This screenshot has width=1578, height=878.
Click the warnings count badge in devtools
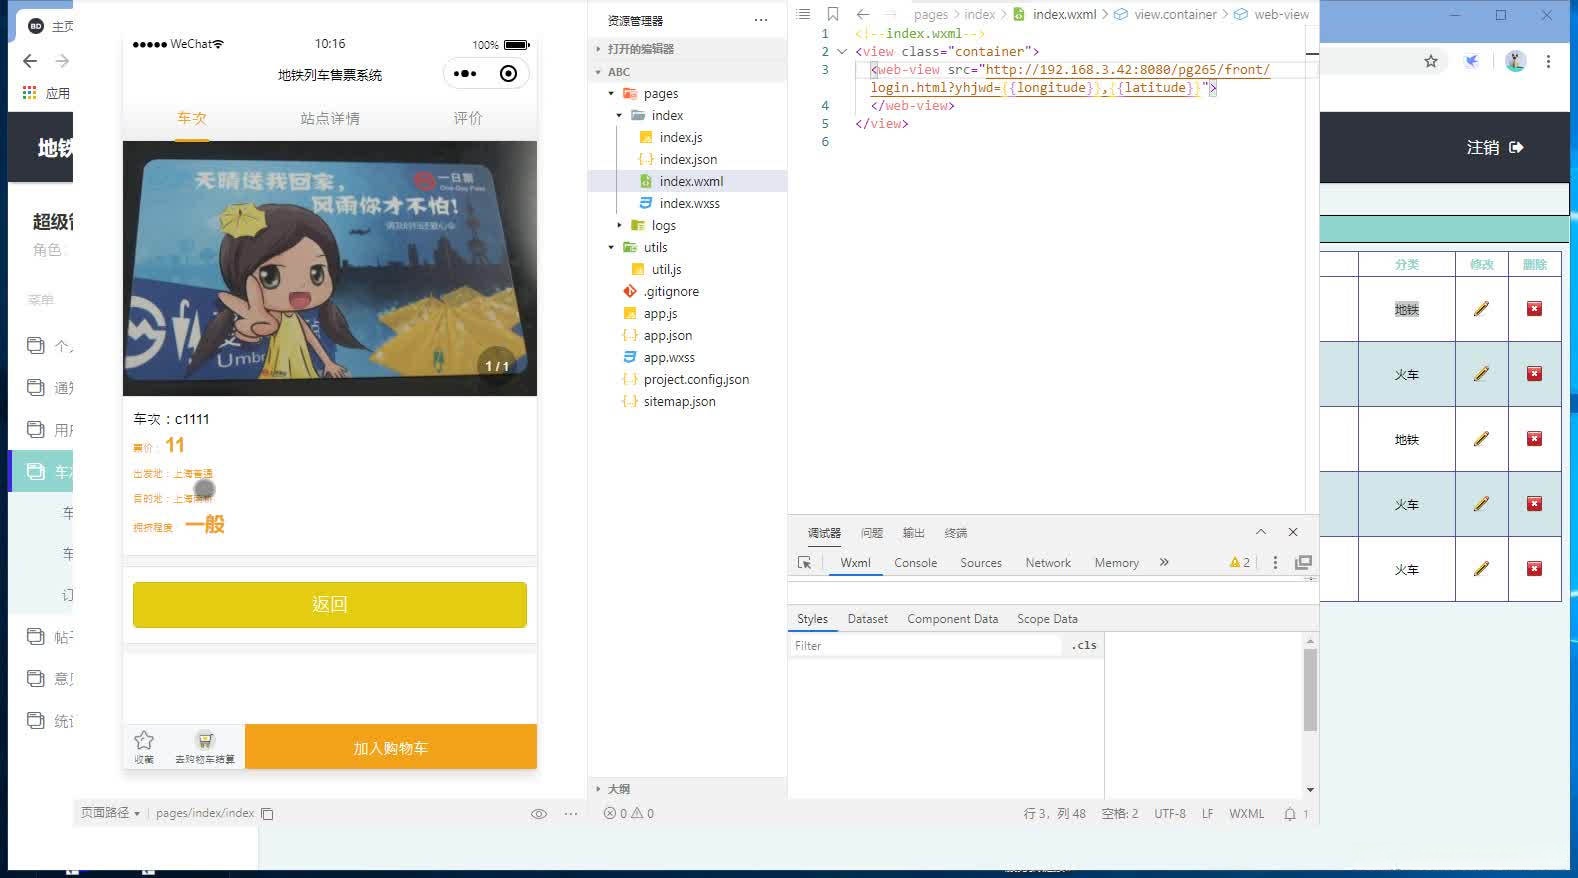click(1240, 563)
